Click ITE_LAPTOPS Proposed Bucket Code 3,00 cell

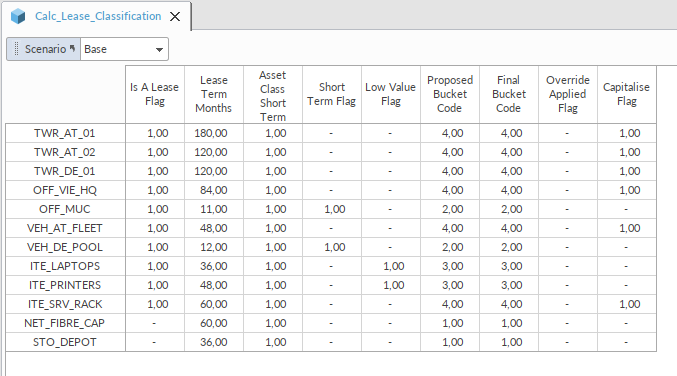pyautogui.click(x=450, y=266)
